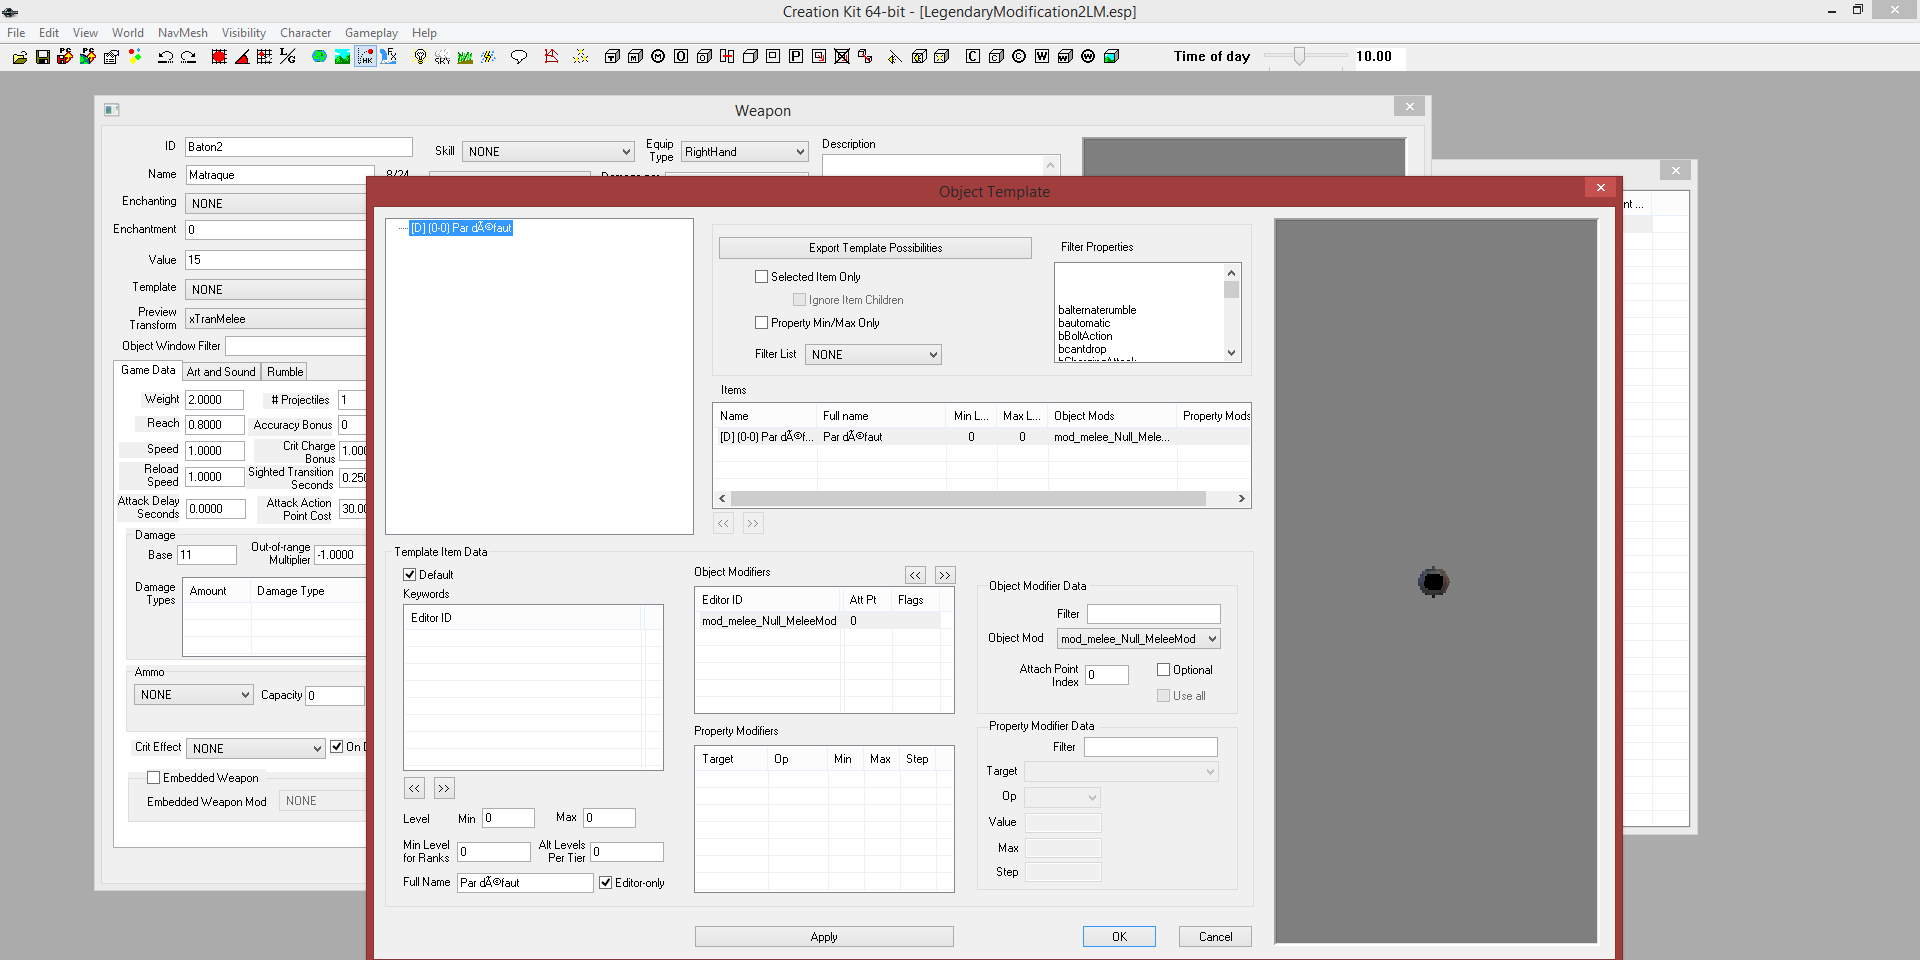Click the boxed letter P toolbar icon
This screenshot has width=1920, height=960.
(796, 57)
